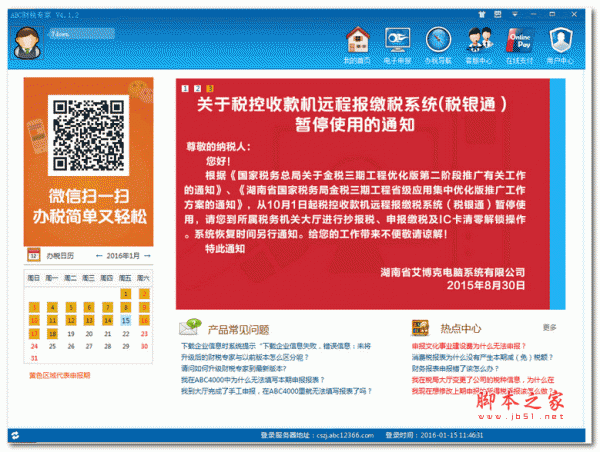The height and width of the screenshot is (452, 600).
Task: Select January 31 in the calendar
Action: [x=34, y=358]
